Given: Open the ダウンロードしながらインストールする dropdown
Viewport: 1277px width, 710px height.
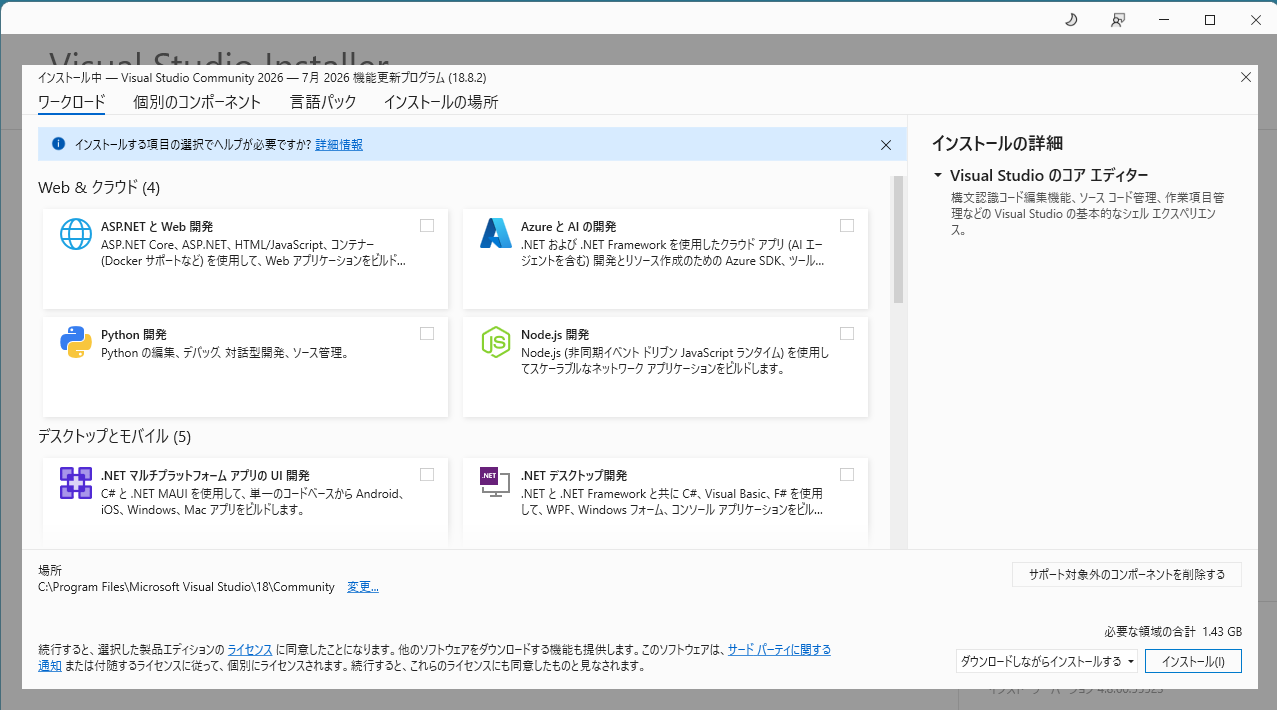Looking at the screenshot, I should click(1047, 661).
